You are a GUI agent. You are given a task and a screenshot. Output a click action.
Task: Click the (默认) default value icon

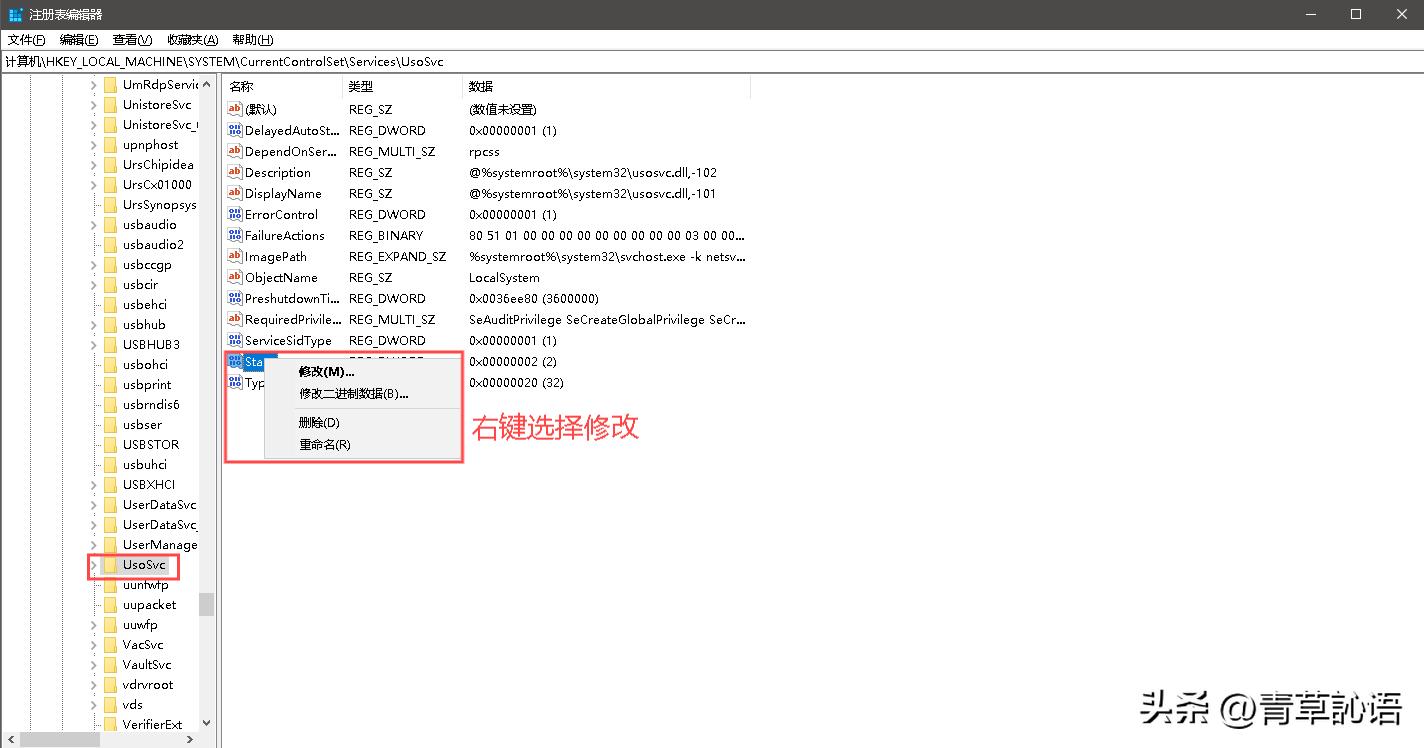pyautogui.click(x=235, y=110)
